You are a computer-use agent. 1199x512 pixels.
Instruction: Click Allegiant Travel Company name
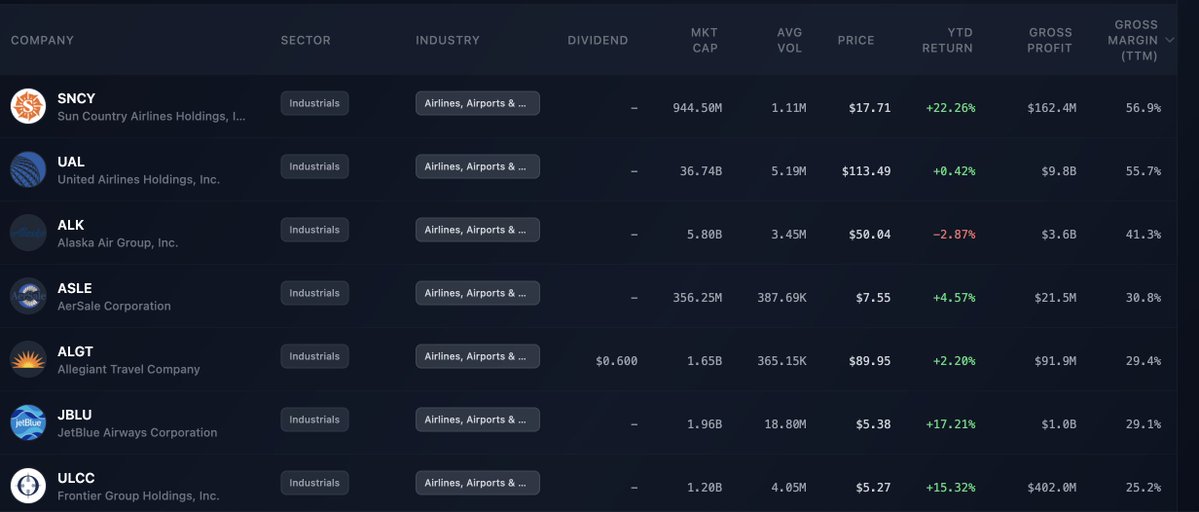[x=128, y=370]
